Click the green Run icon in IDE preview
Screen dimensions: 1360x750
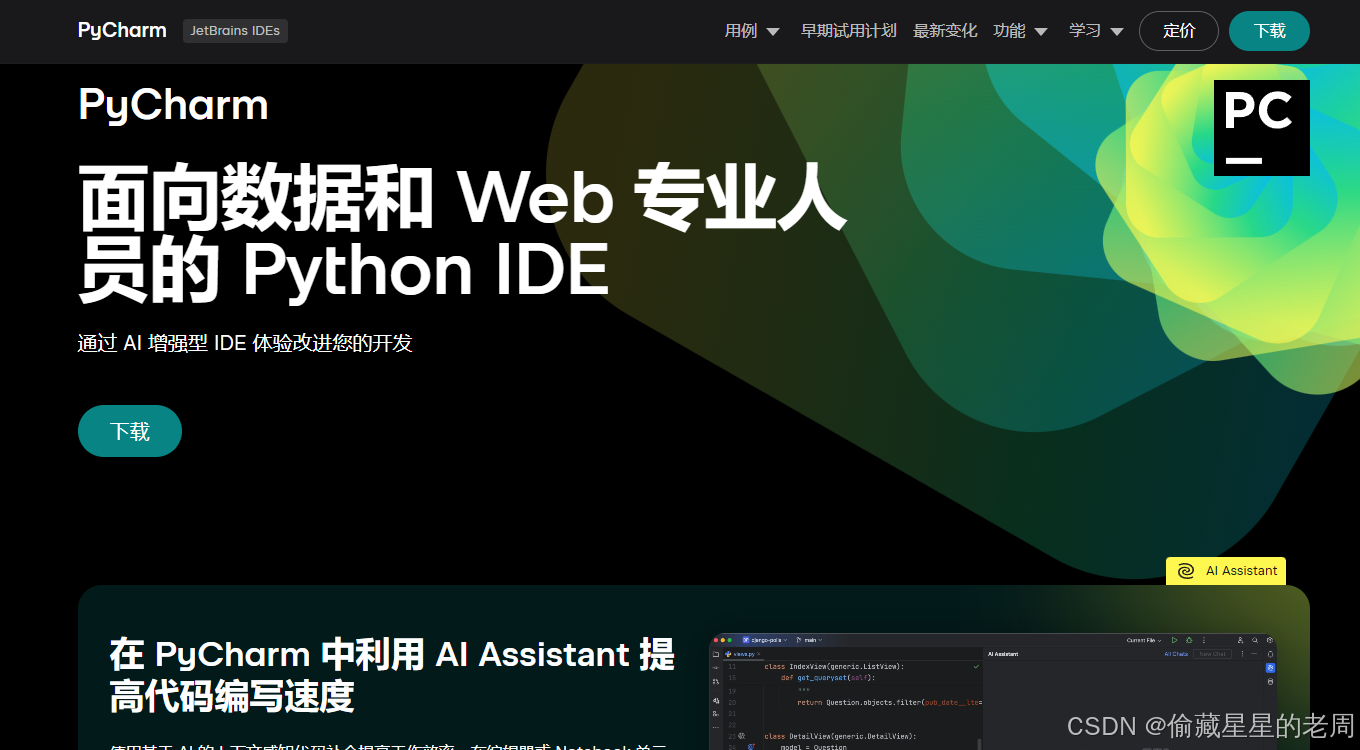coord(1174,640)
